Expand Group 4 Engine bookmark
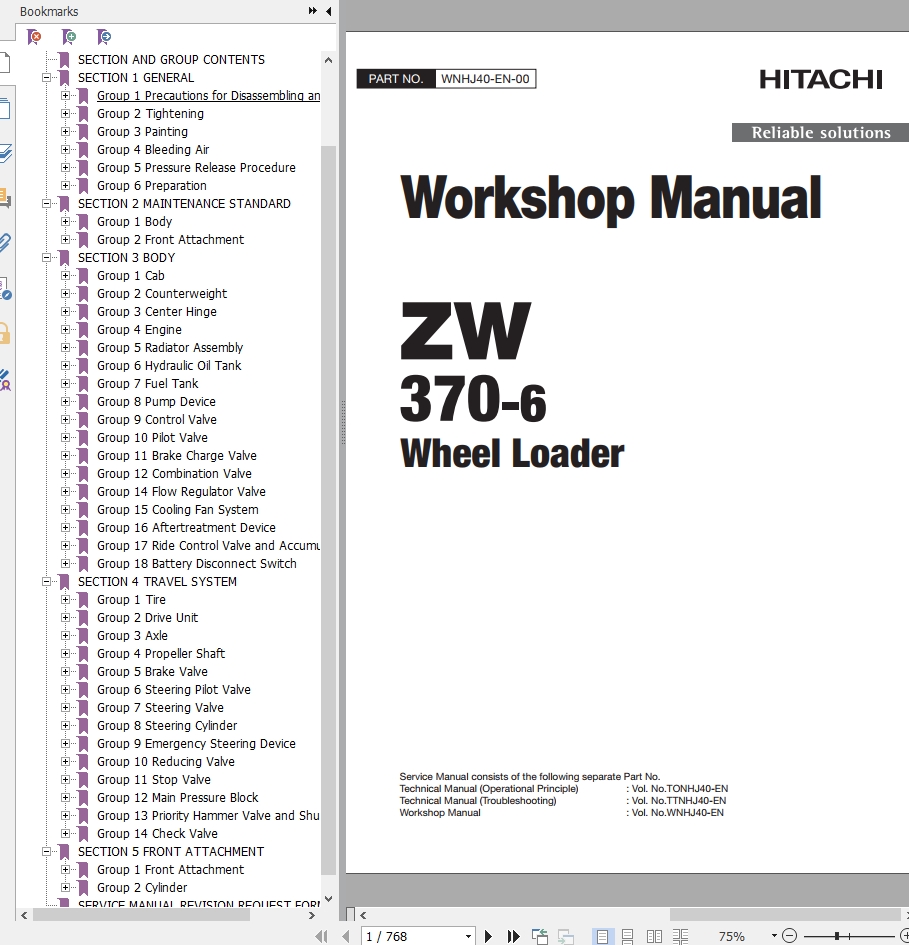Viewport: 909px width, 945px height. pyautogui.click(x=65, y=330)
